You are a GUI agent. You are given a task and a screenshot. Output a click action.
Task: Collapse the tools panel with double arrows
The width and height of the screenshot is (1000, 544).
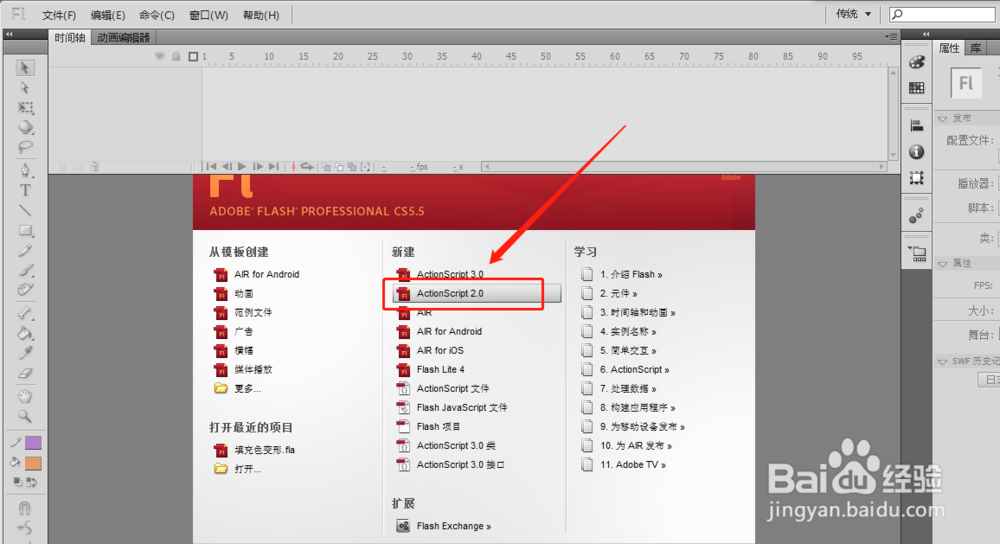(x=9, y=34)
